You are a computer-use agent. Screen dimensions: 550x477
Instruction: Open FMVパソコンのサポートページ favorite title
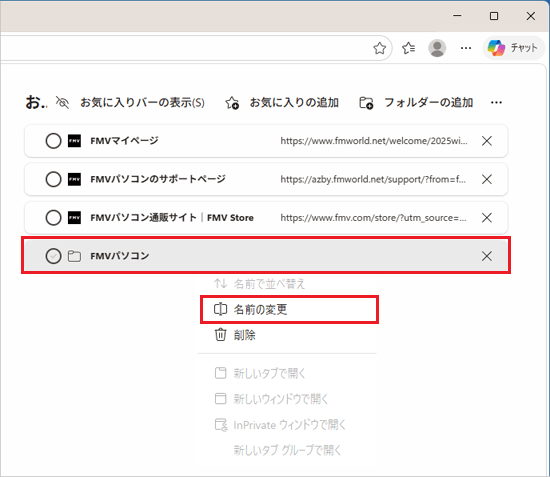click(158, 179)
